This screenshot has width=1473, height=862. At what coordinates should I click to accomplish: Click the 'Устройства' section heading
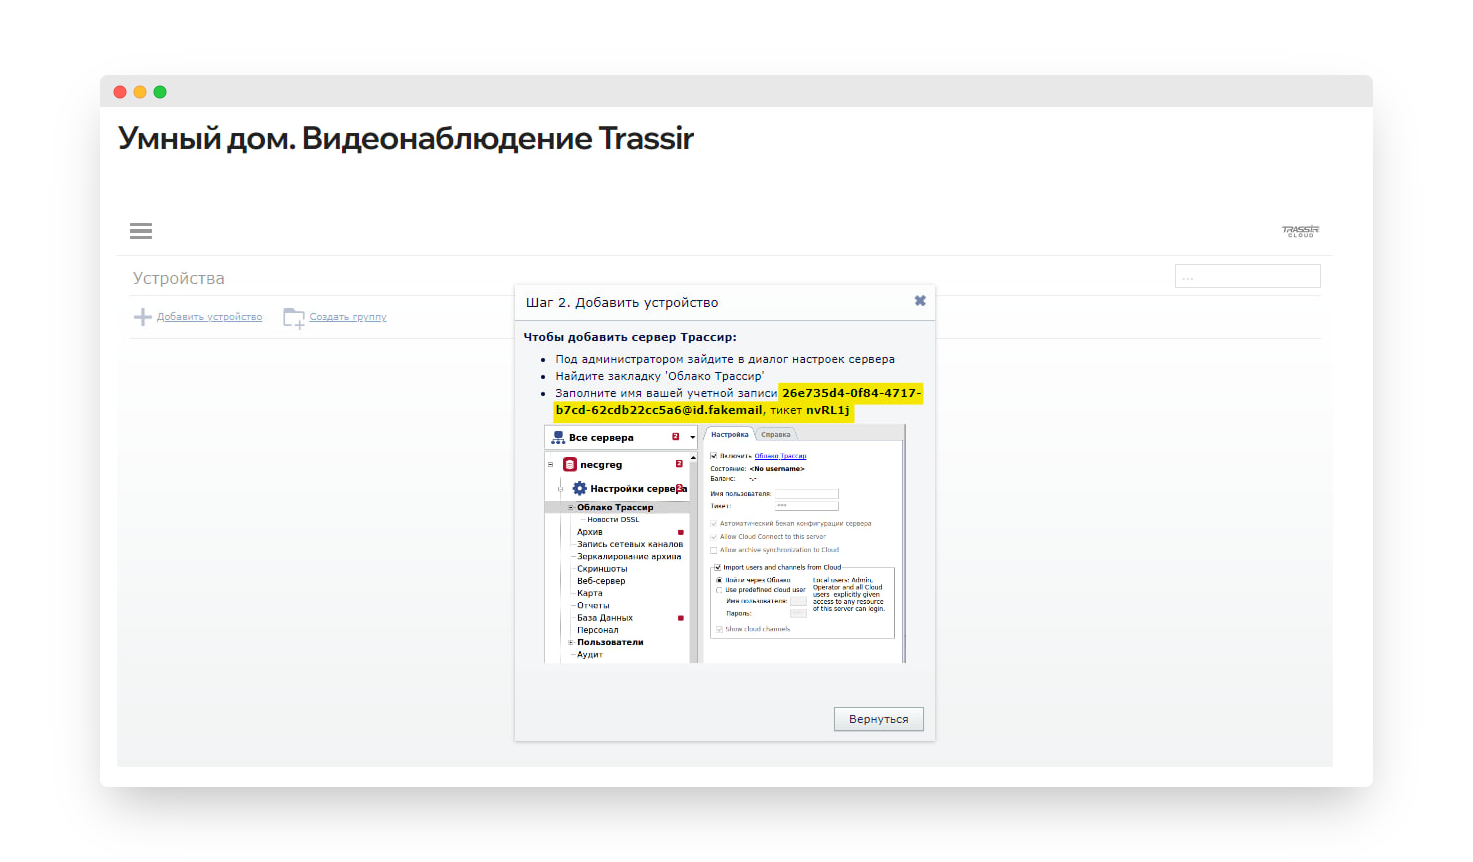pyautogui.click(x=179, y=278)
